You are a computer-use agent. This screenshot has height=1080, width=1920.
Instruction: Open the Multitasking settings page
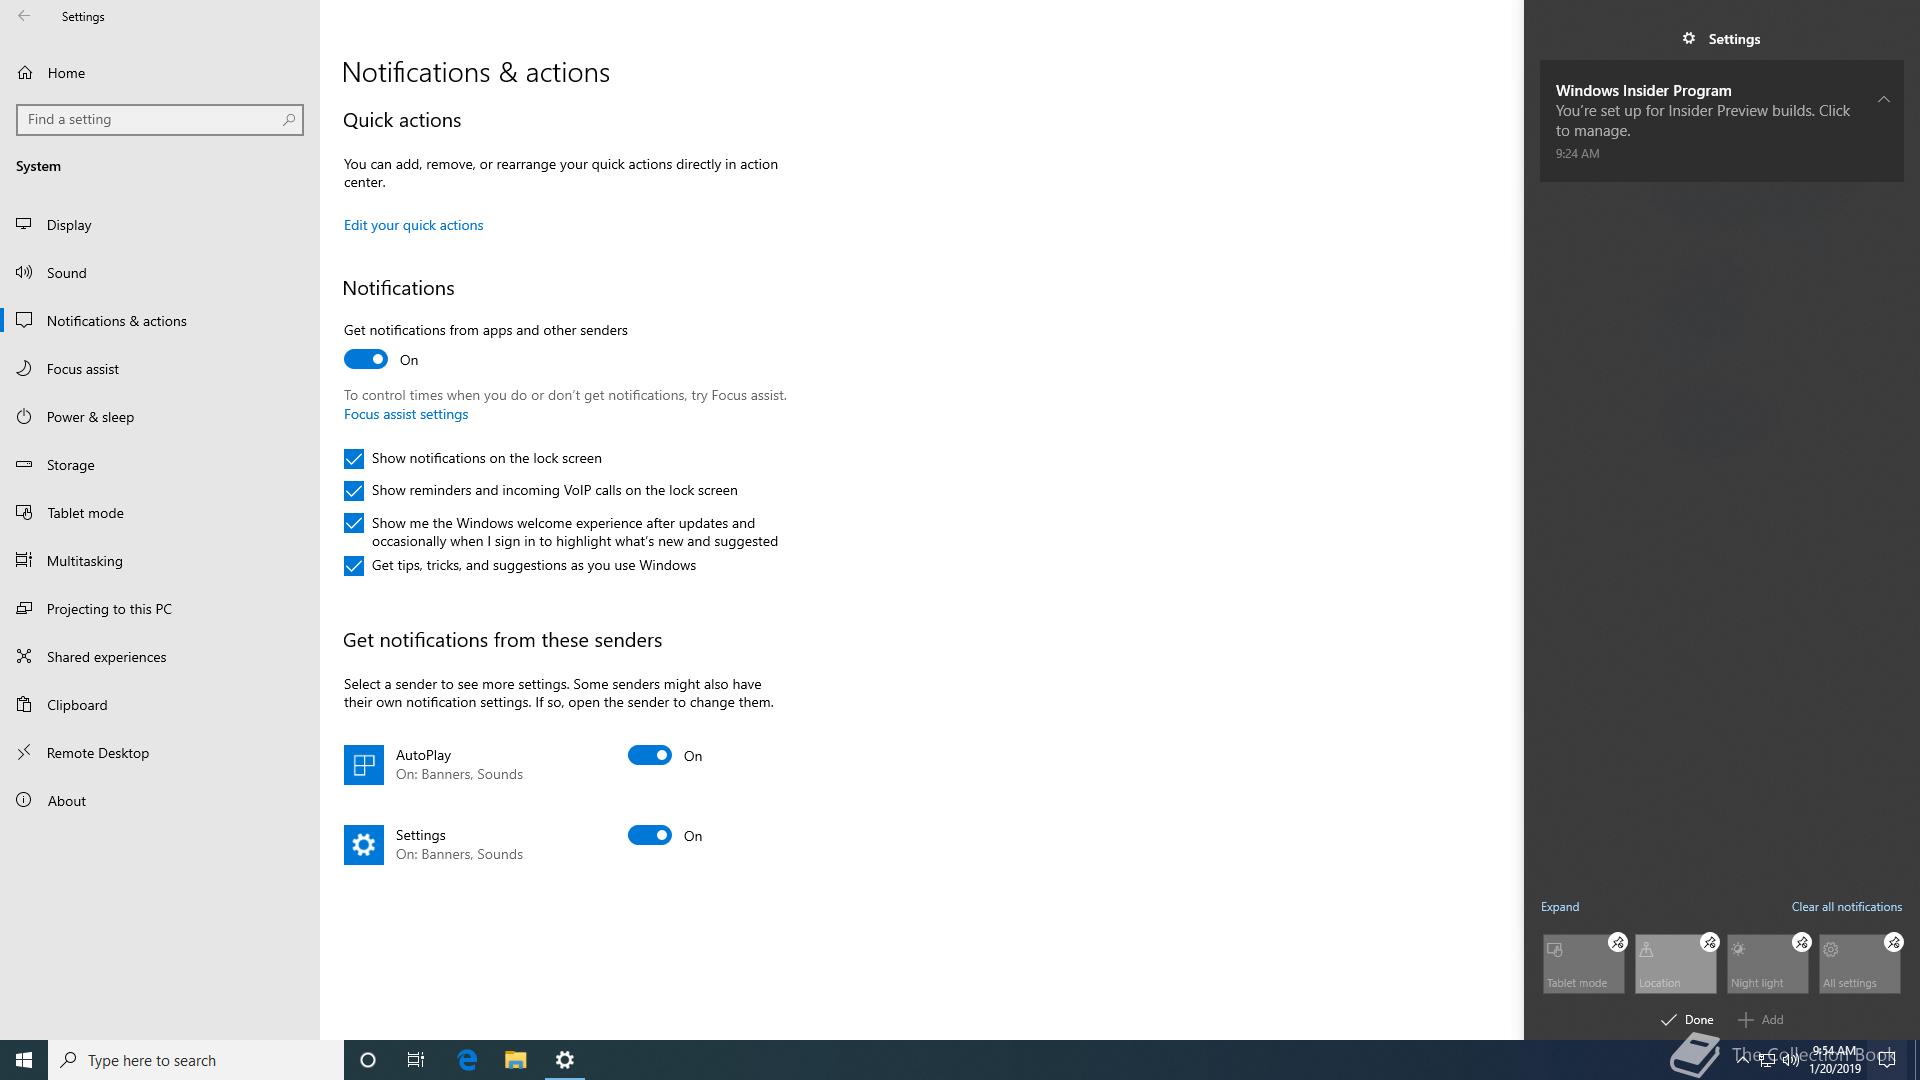click(160, 561)
